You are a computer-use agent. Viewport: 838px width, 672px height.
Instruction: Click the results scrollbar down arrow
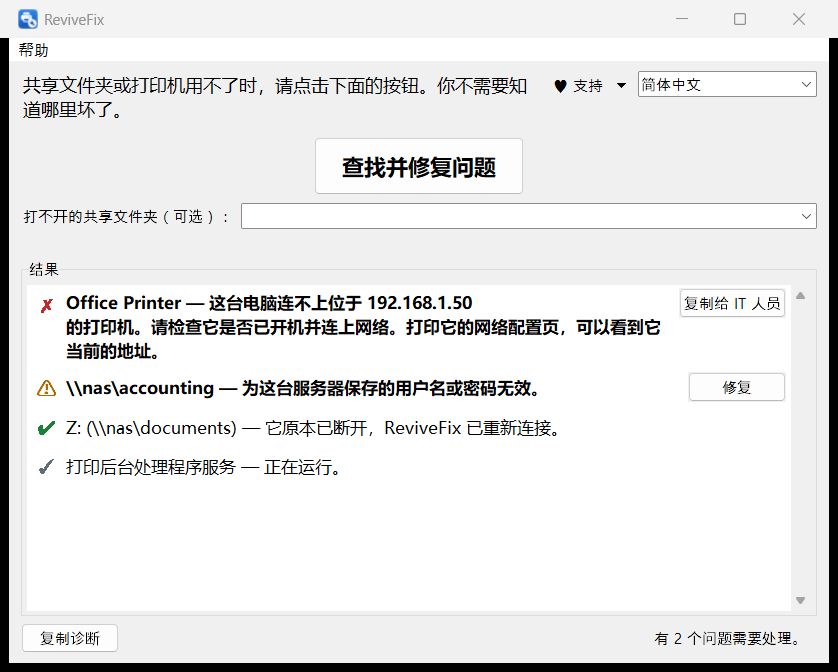[800, 600]
